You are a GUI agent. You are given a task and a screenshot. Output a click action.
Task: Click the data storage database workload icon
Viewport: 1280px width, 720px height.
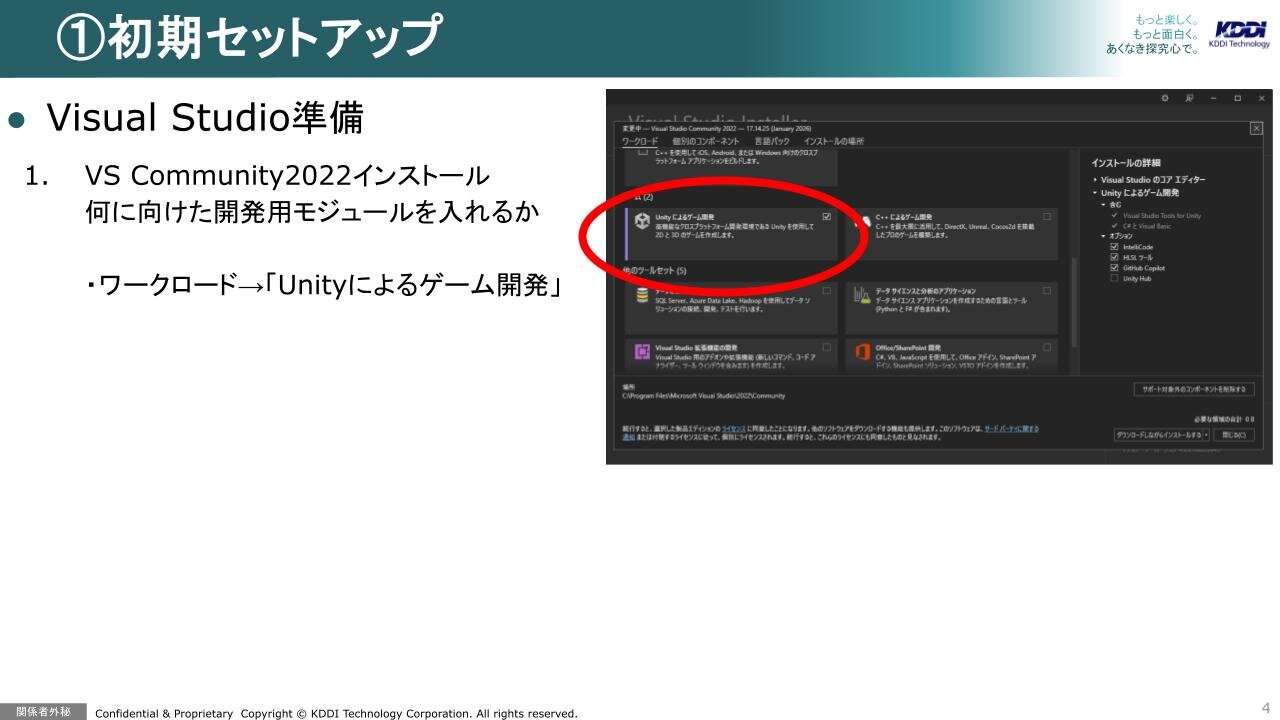pyautogui.click(x=642, y=295)
